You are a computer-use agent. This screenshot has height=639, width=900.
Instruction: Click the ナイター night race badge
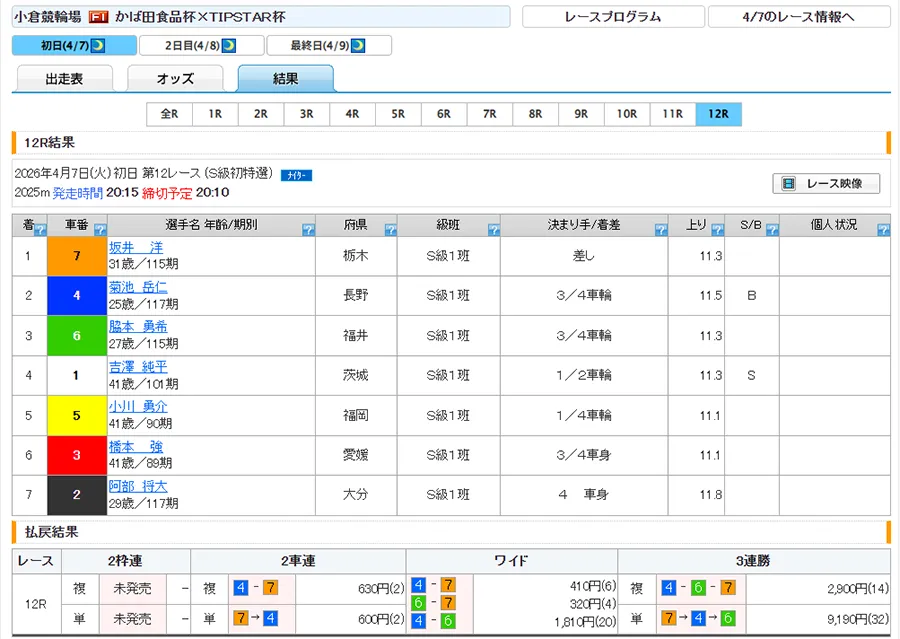point(296,175)
